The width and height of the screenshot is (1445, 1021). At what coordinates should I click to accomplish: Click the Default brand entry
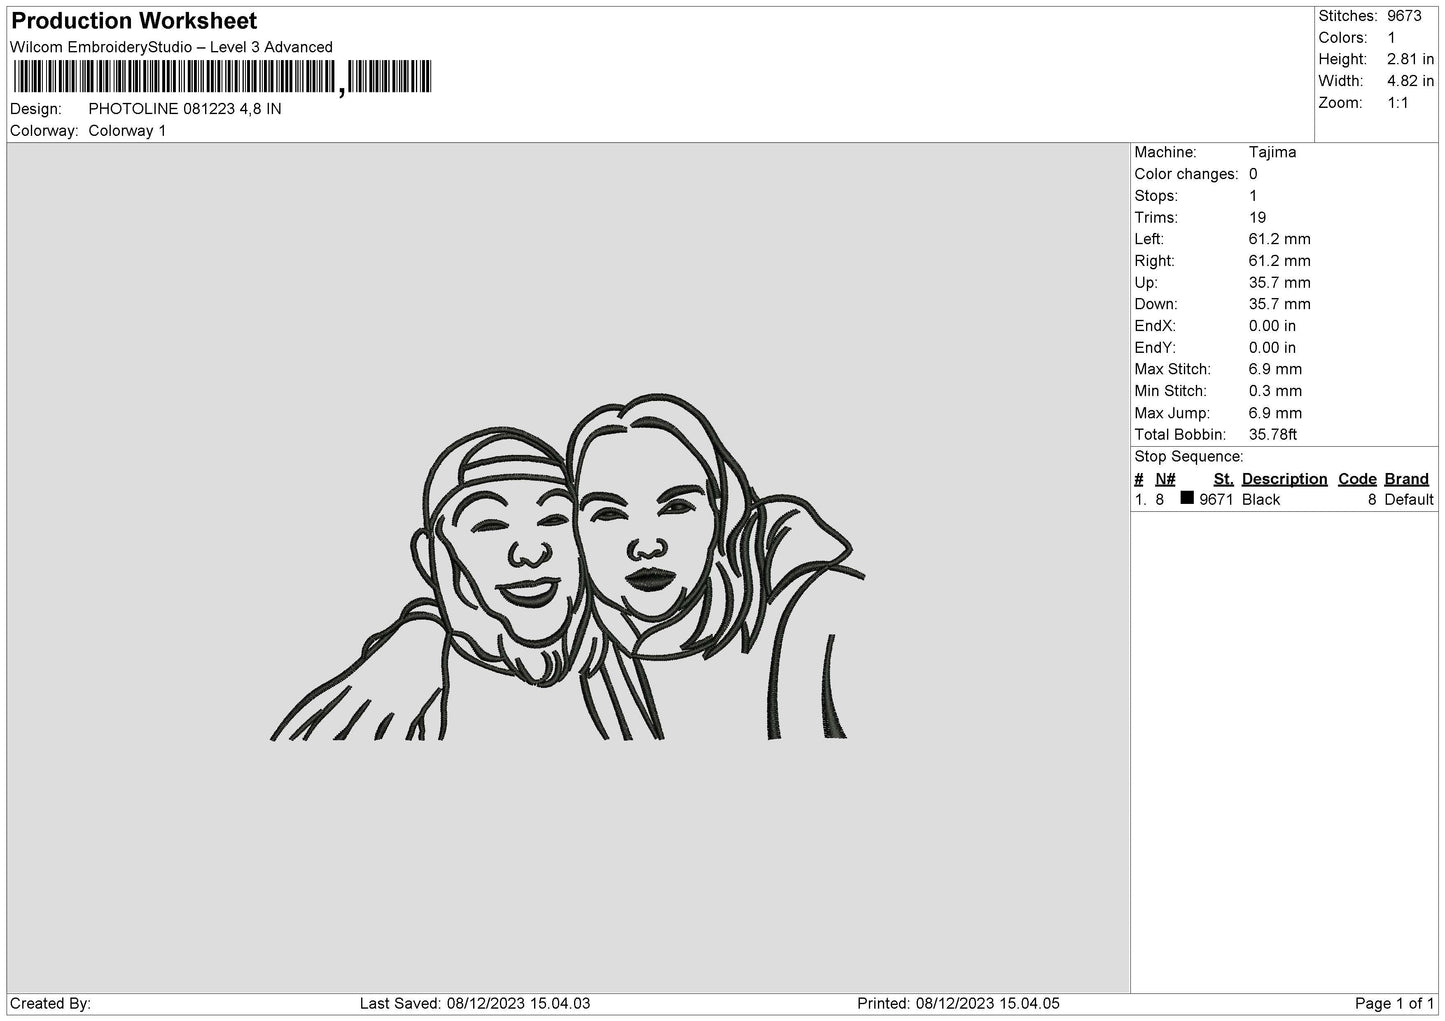pos(1409,500)
